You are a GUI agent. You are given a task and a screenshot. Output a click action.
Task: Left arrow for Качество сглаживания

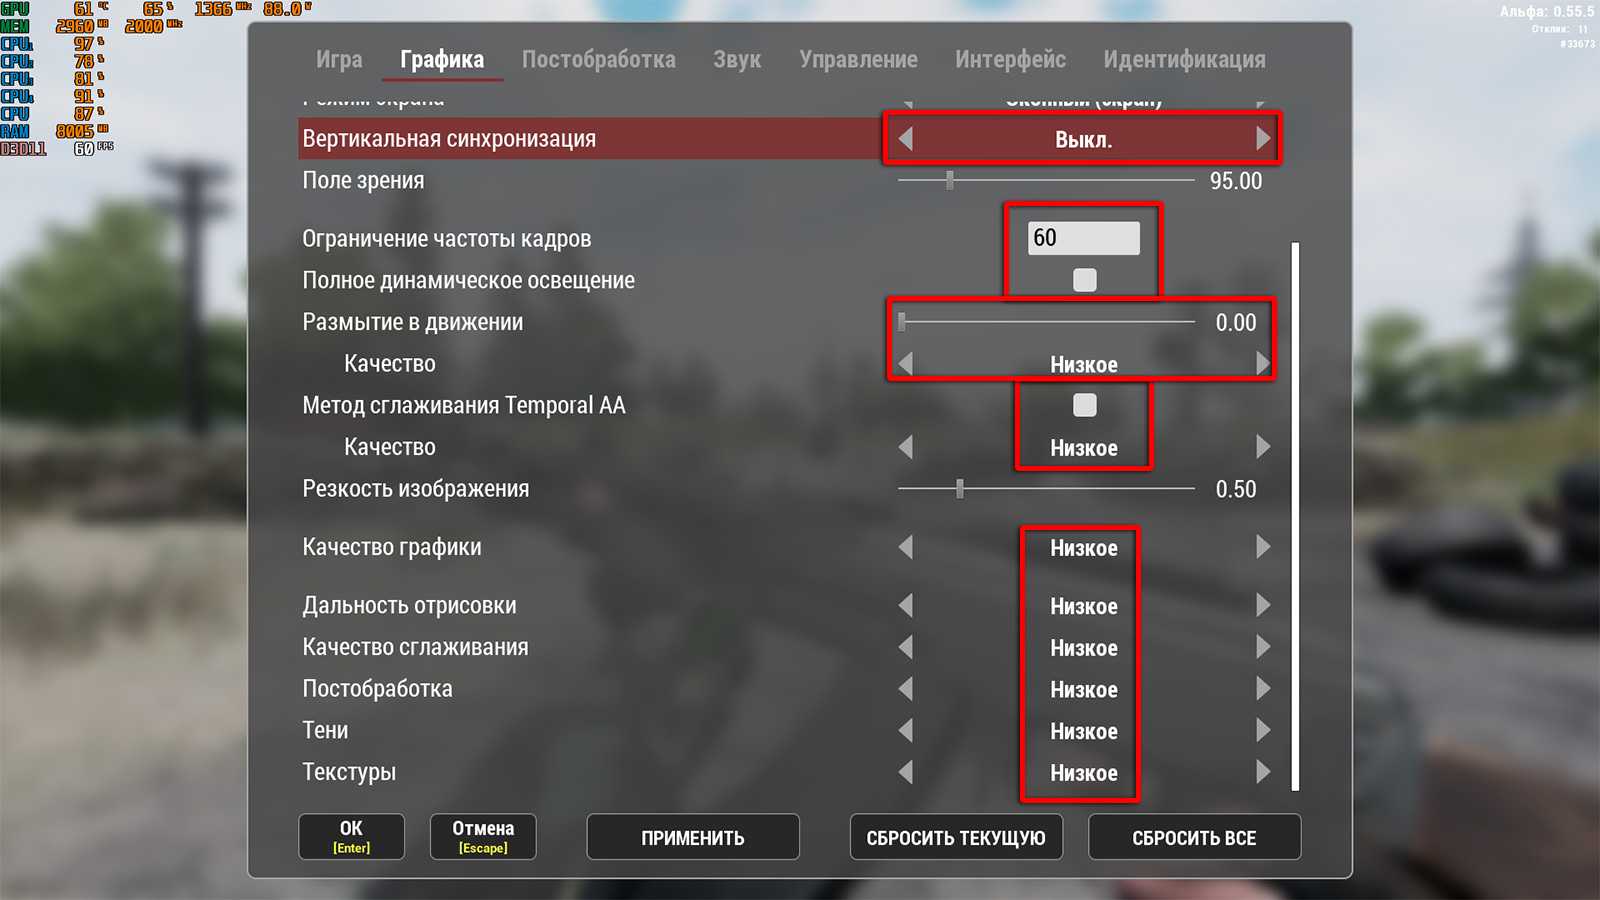coord(905,647)
